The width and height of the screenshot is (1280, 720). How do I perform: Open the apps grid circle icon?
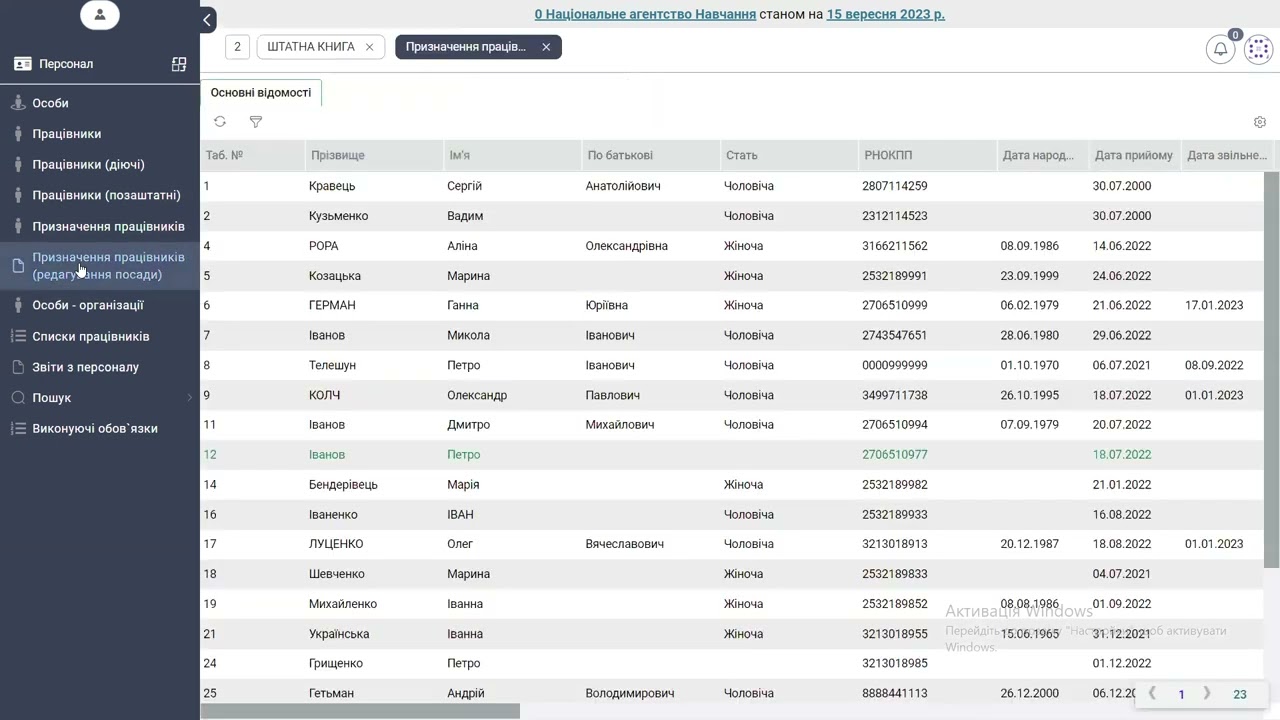[x=1258, y=49]
